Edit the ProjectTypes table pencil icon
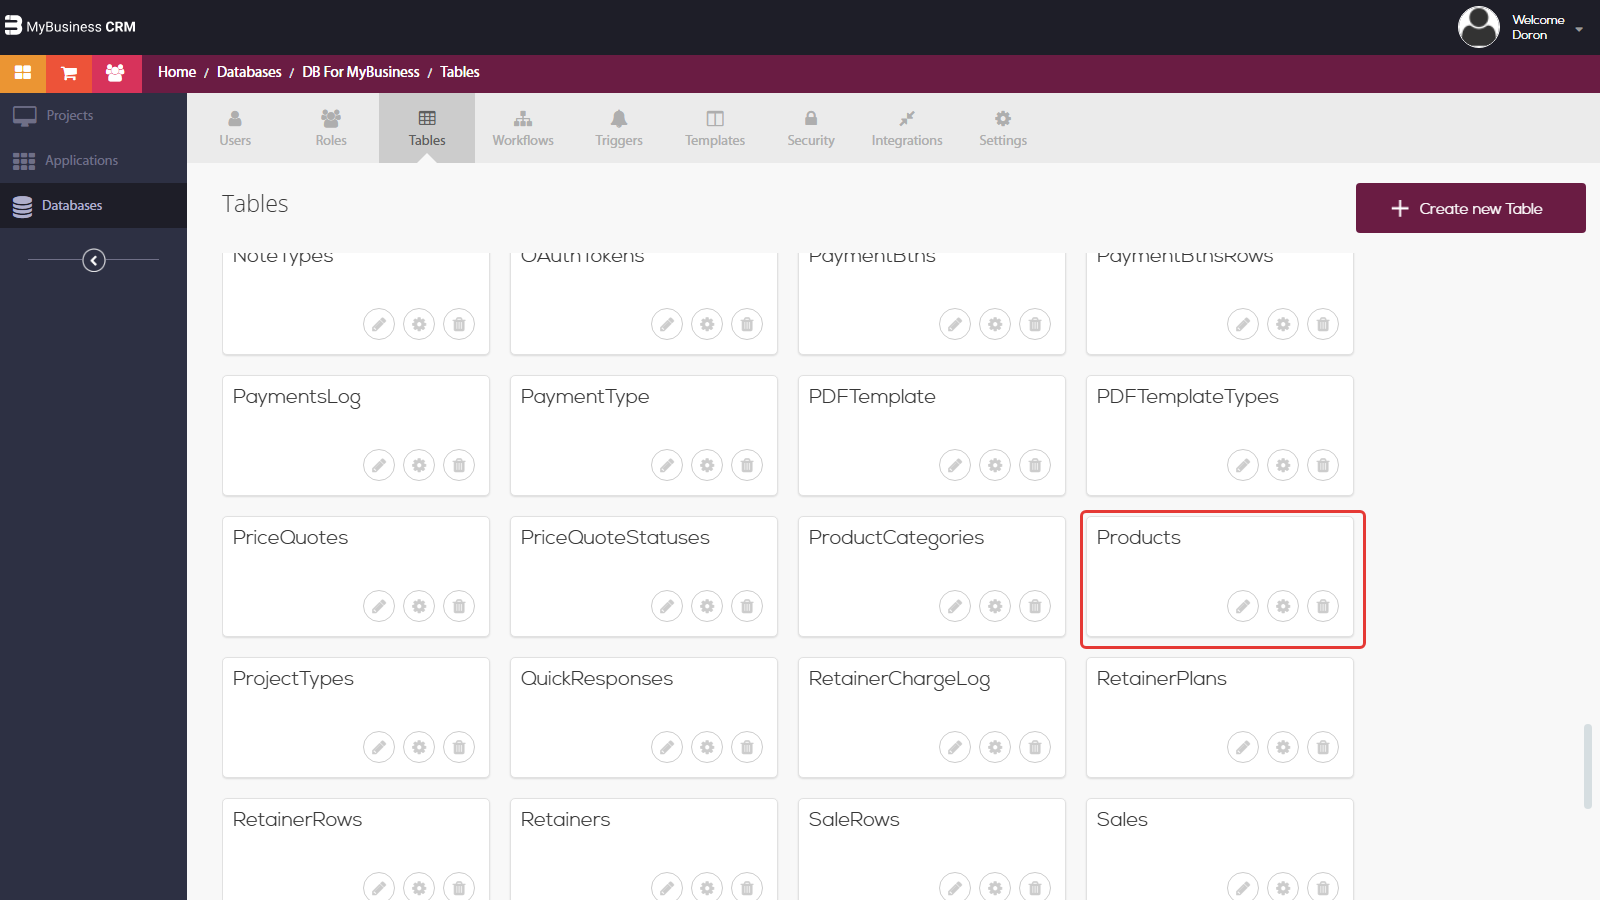 coord(379,747)
